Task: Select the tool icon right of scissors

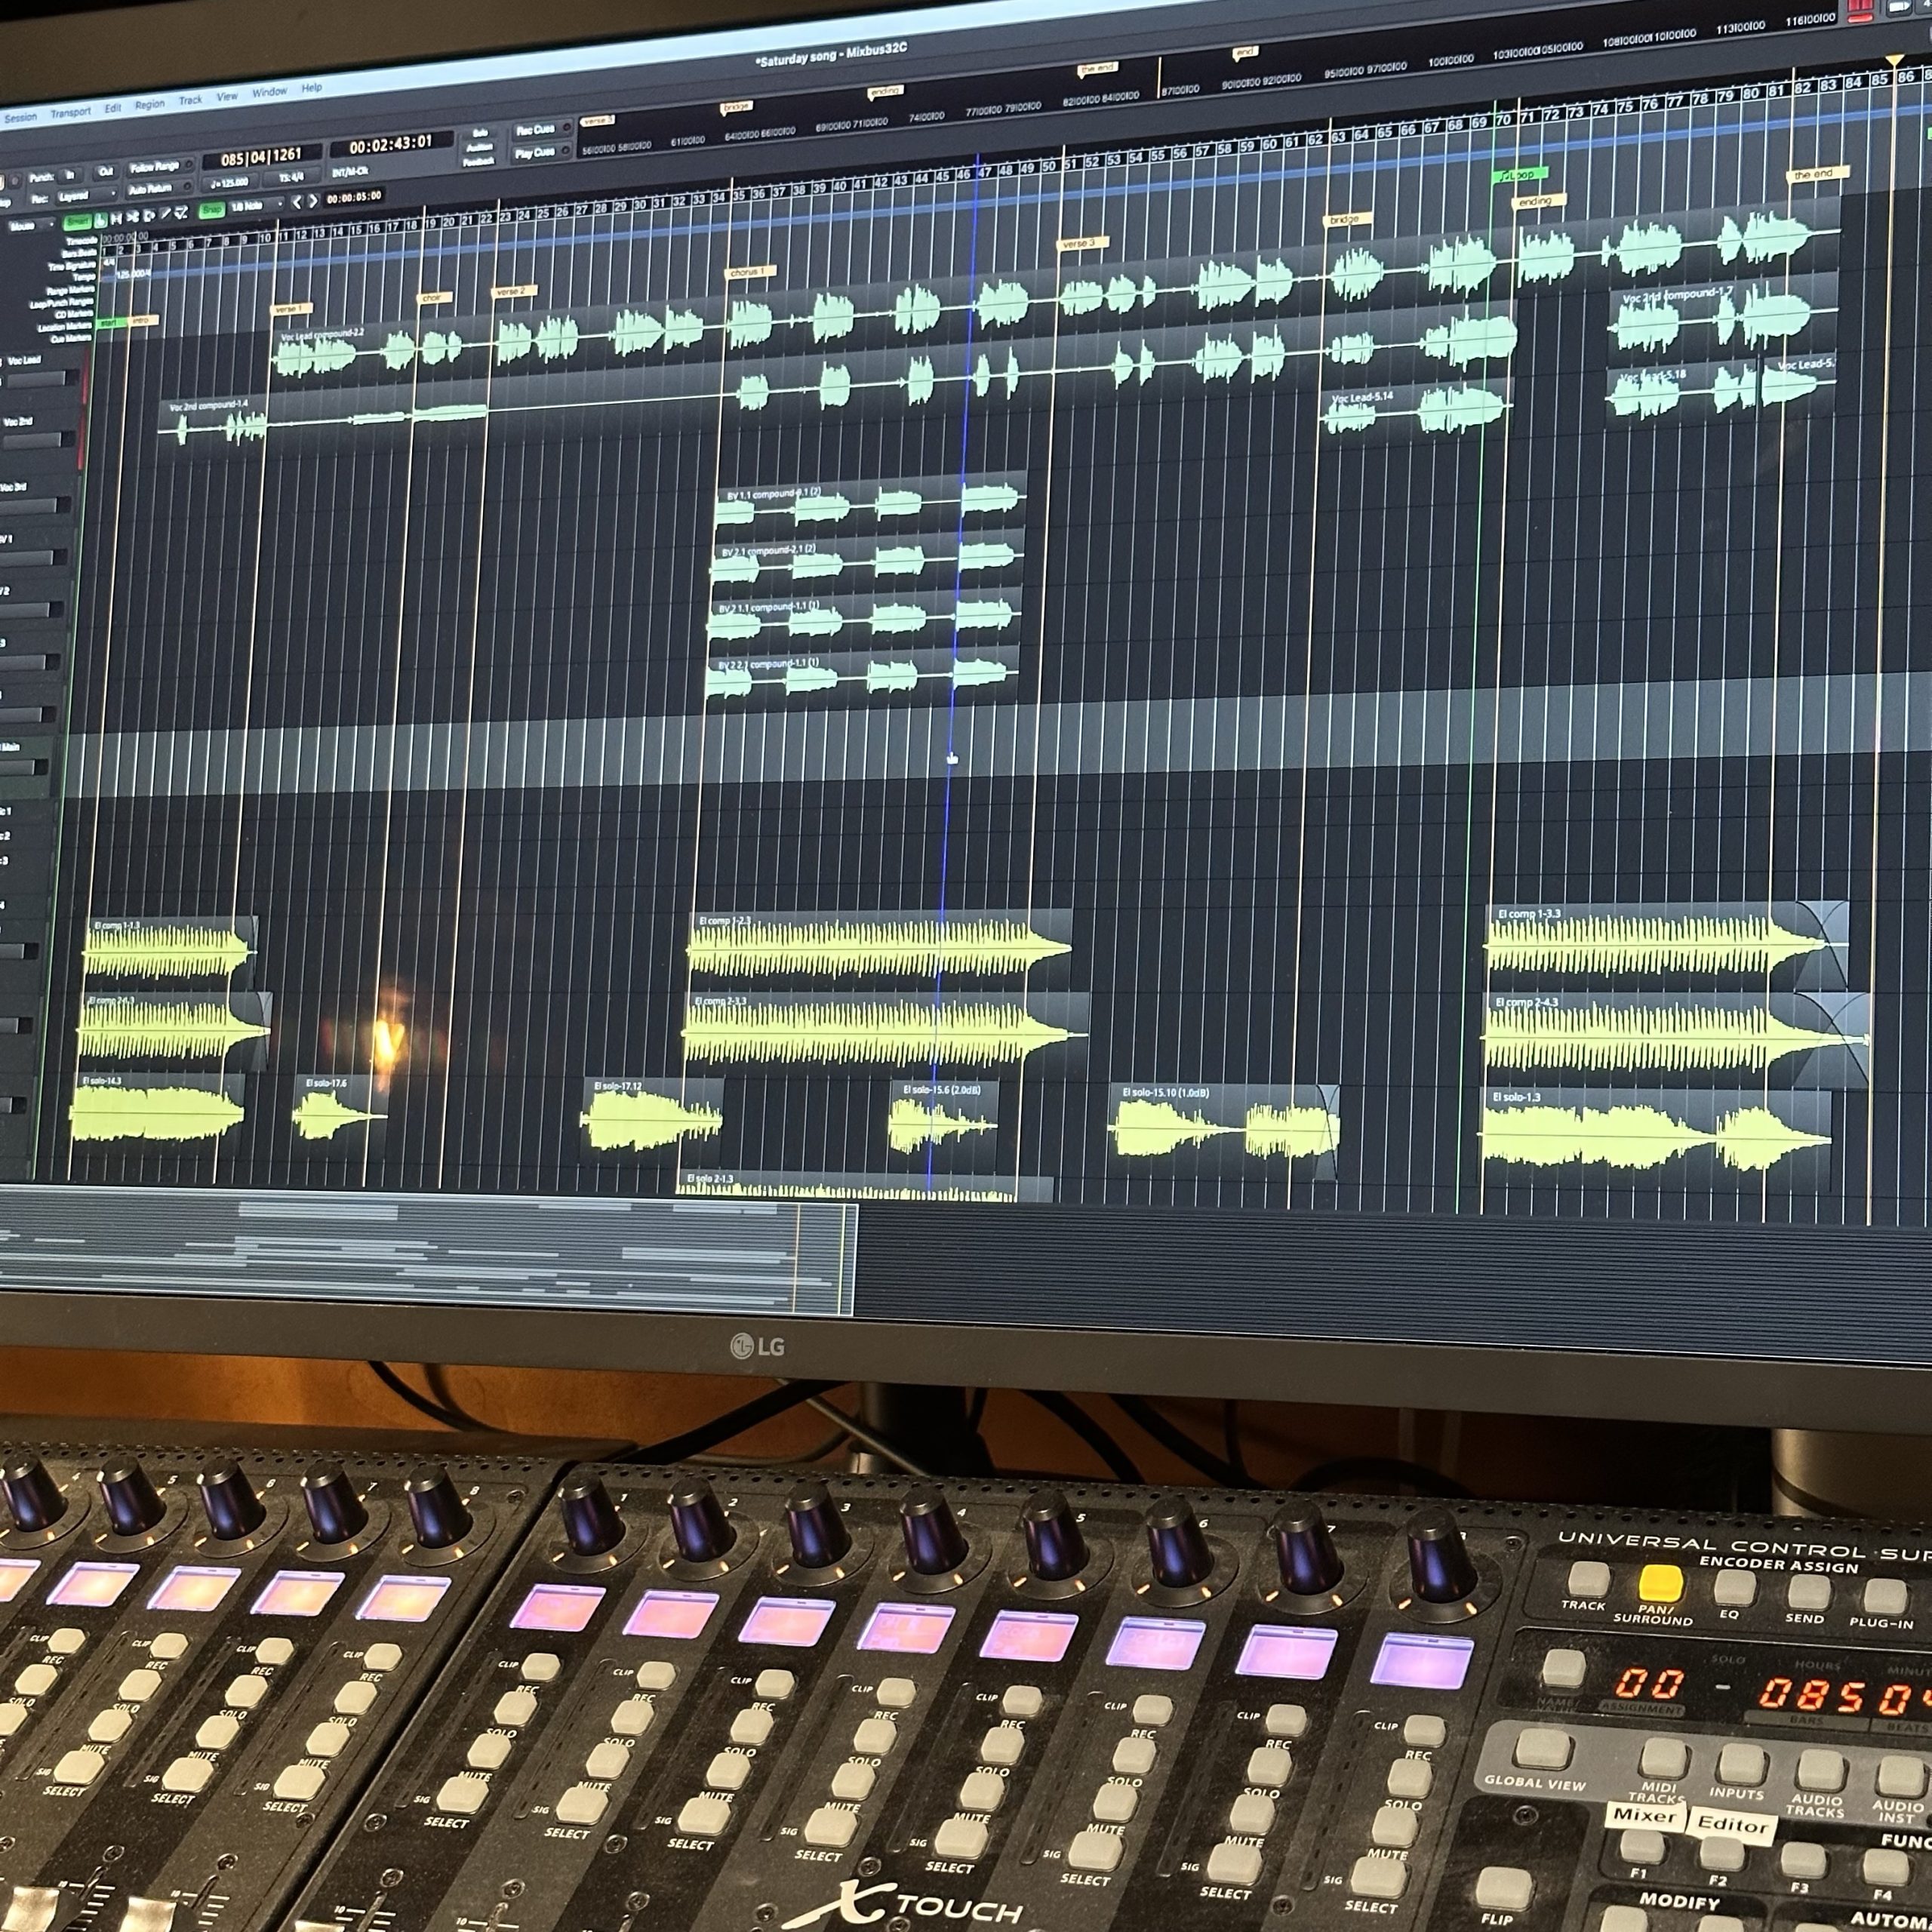Action: click(149, 215)
